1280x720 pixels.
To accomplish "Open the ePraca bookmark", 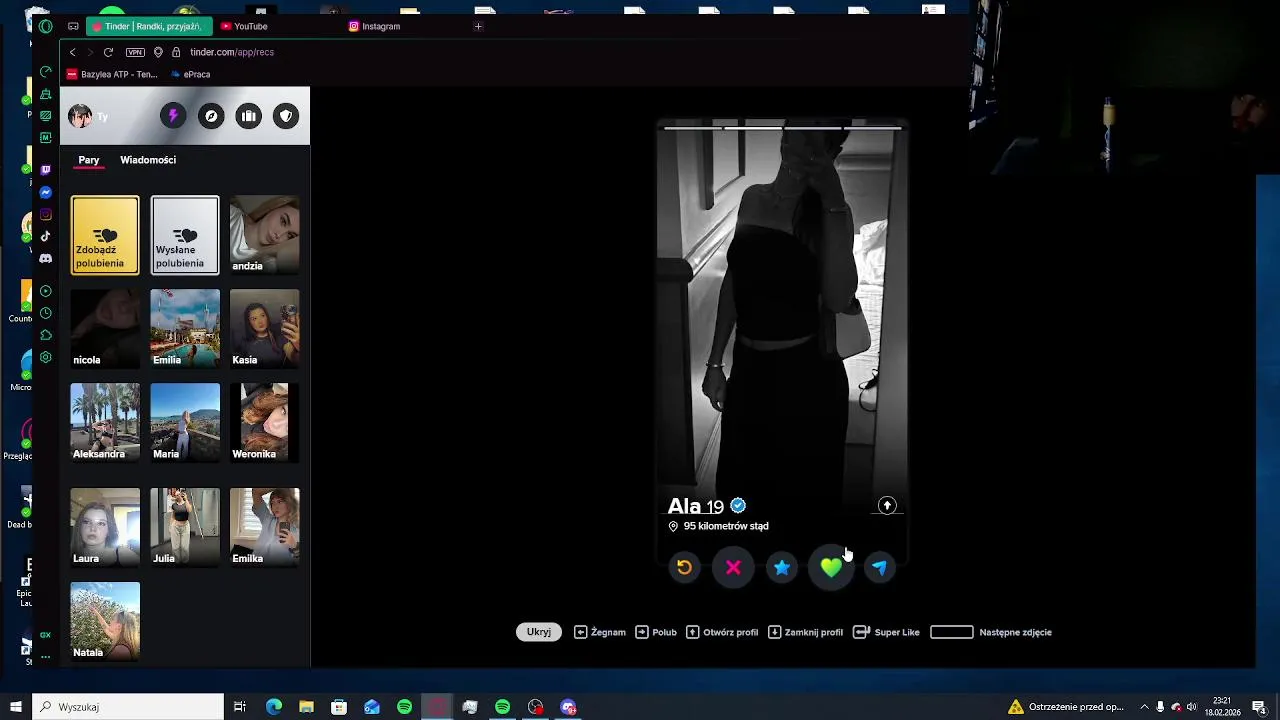I will (190, 74).
